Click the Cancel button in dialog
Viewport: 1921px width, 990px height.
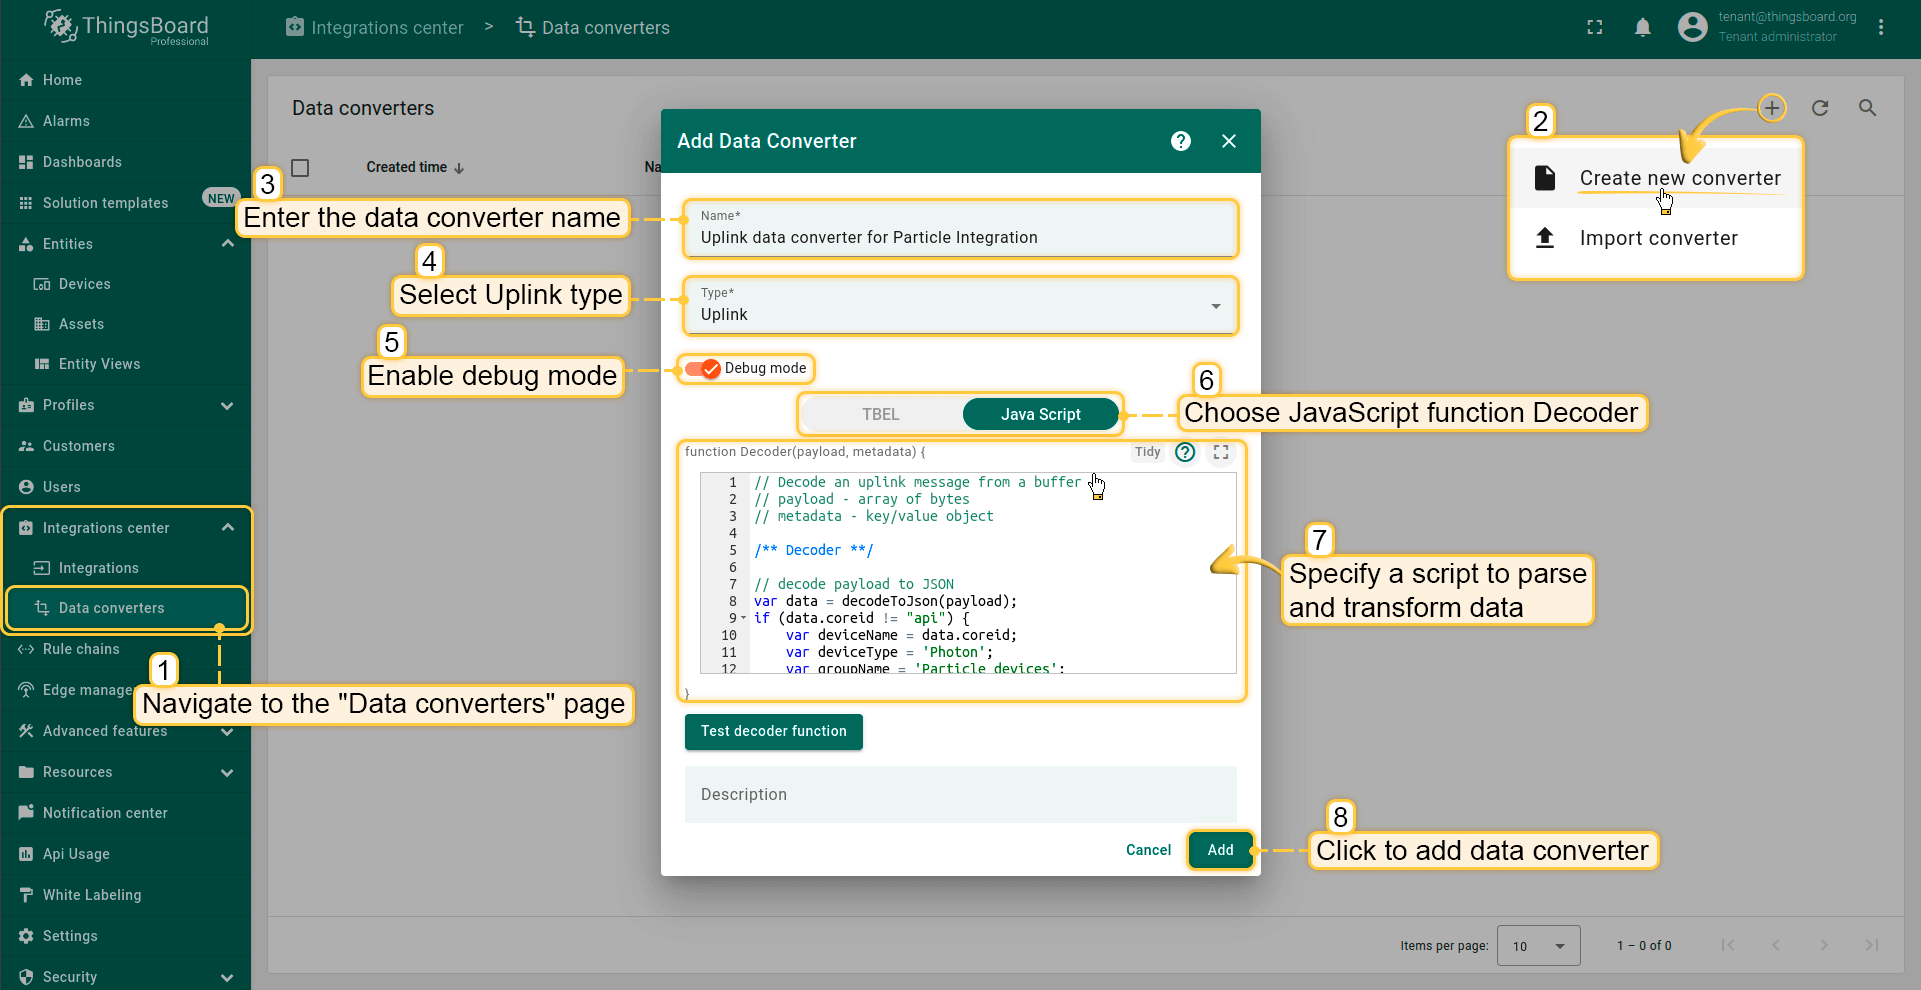[x=1148, y=850]
